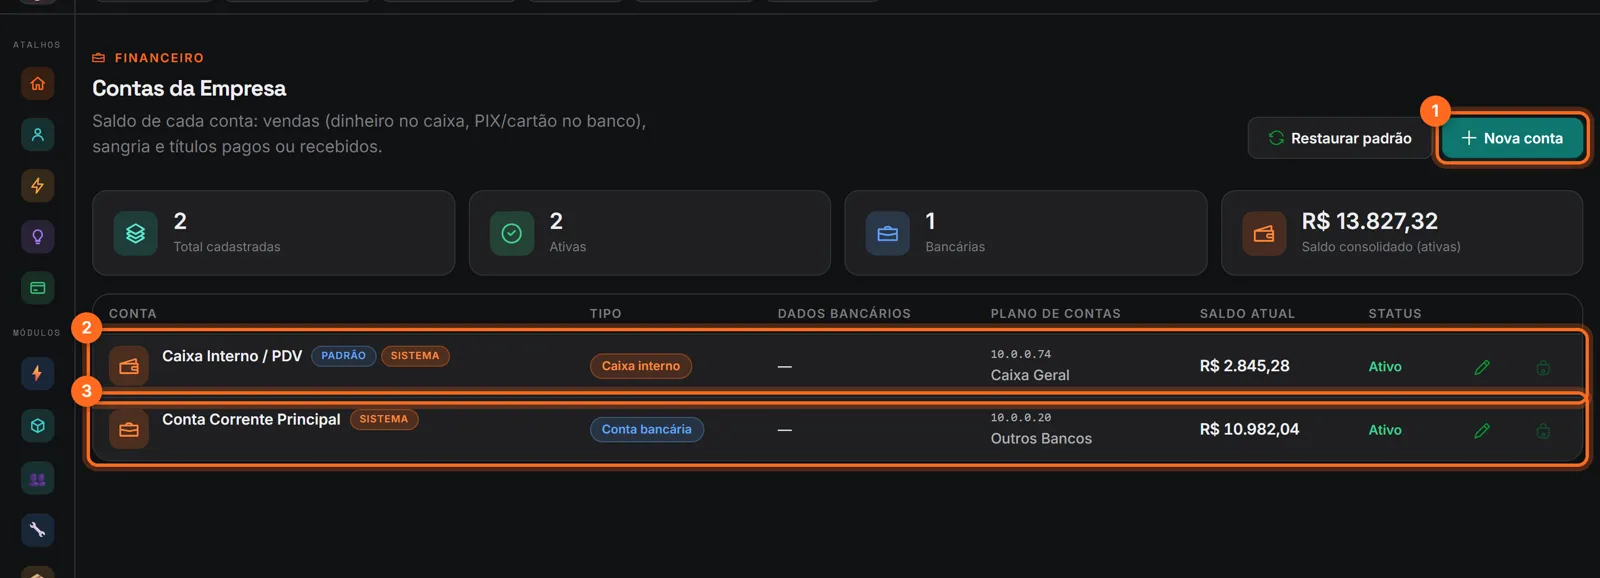Open the green card shortcut icon
The image size is (1600, 578).
point(37,288)
